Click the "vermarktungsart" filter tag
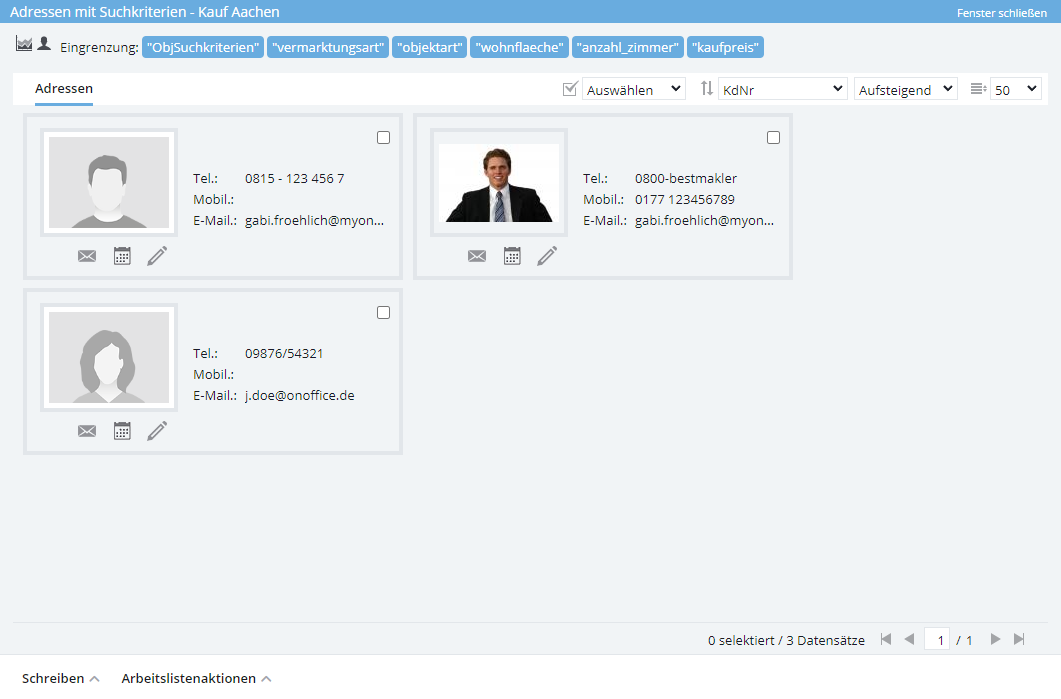The image size is (1061, 699). point(328,47)
